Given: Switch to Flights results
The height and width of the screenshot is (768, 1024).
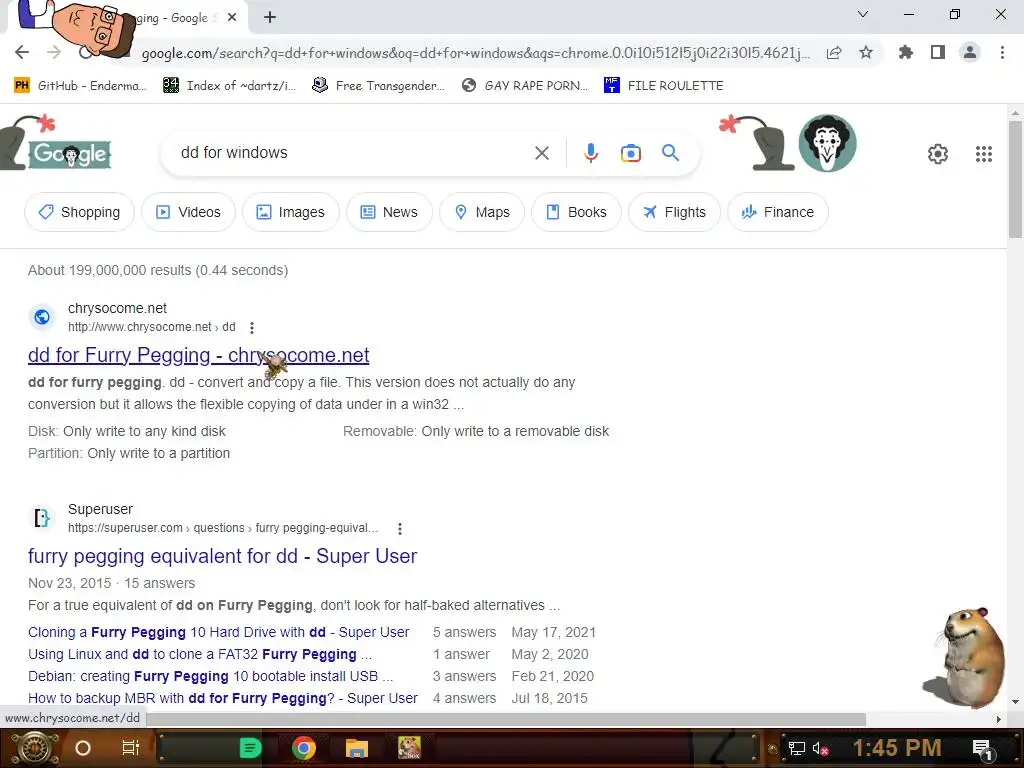Looking at the screenshot, I should point(675,212).
